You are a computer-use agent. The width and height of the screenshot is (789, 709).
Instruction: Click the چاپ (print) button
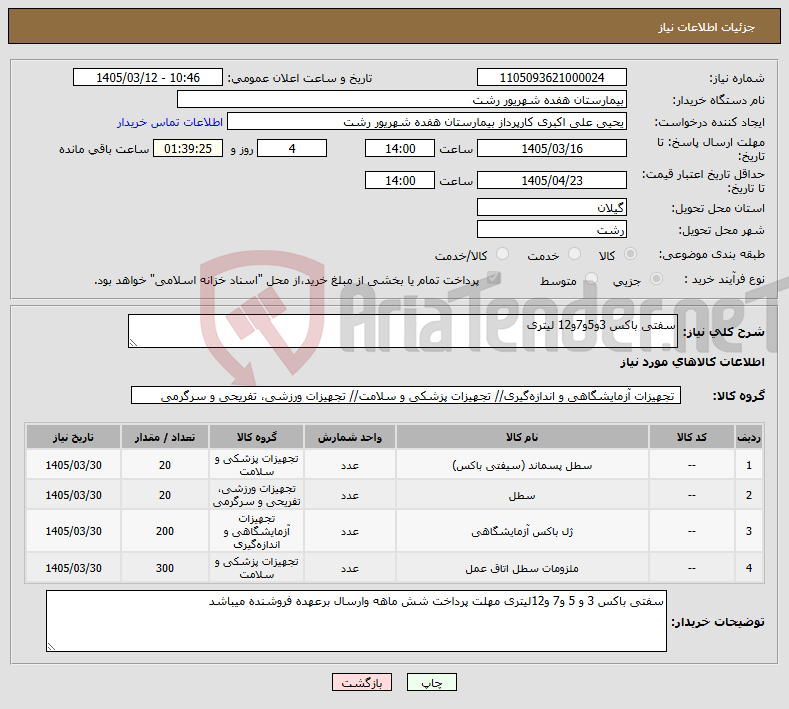coord(431,682)
